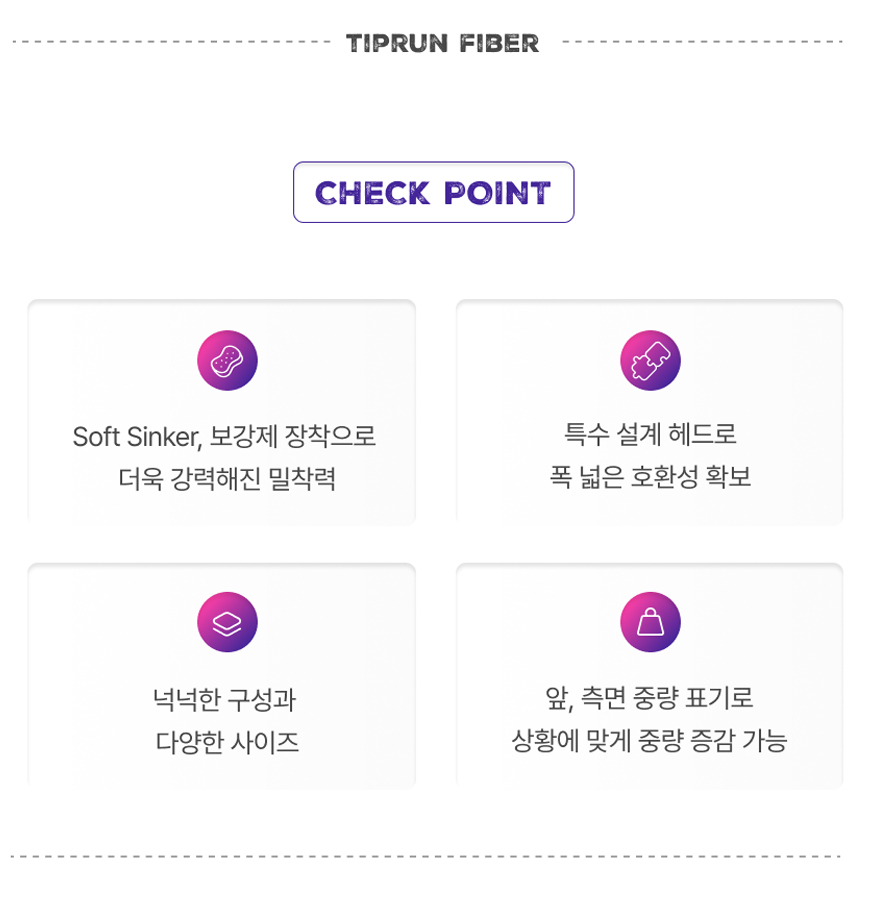Click the dashed line left of TIPRUN FIBER
The height and width of the screenshot is (908, 875).
(x=171, y=42)
